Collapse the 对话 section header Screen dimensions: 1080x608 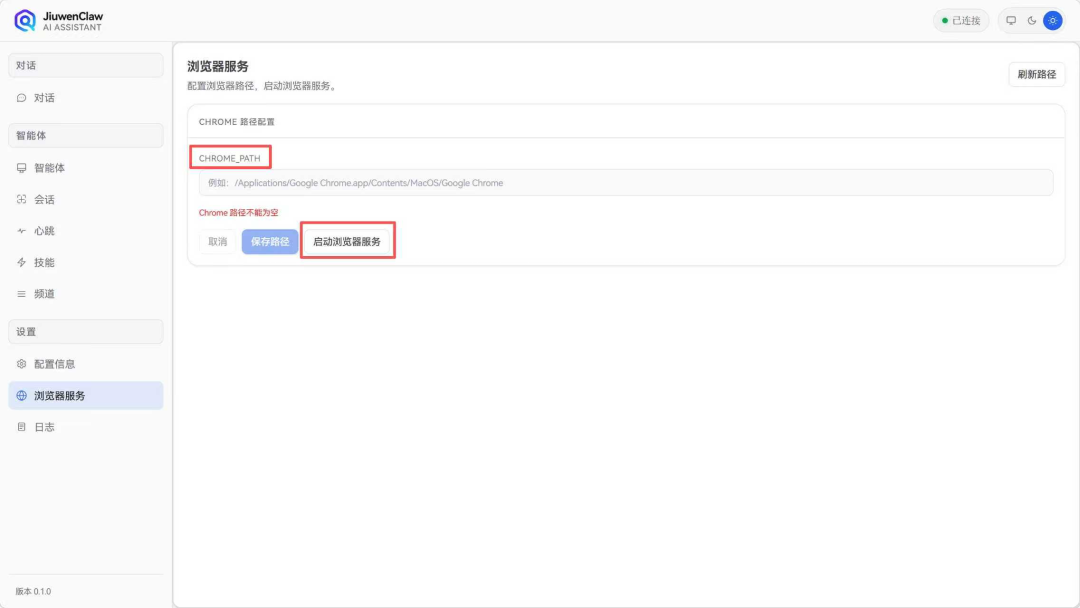[85, 65]
